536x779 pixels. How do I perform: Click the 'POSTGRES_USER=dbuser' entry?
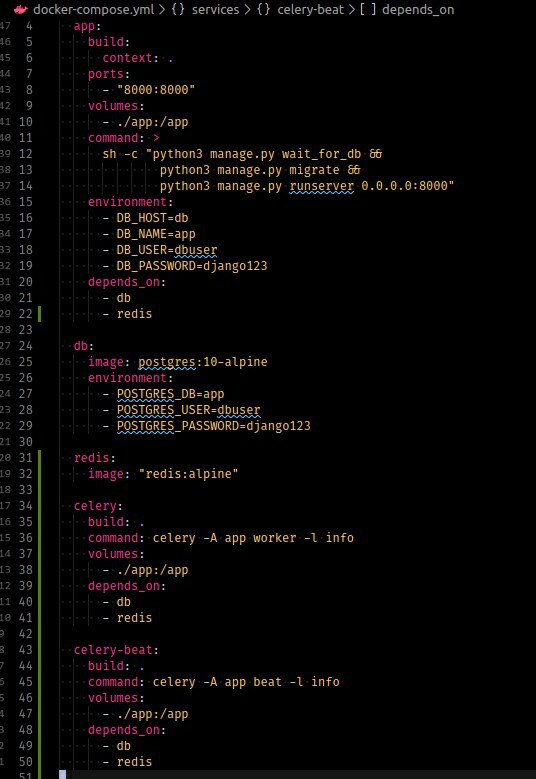pos(188,409)
